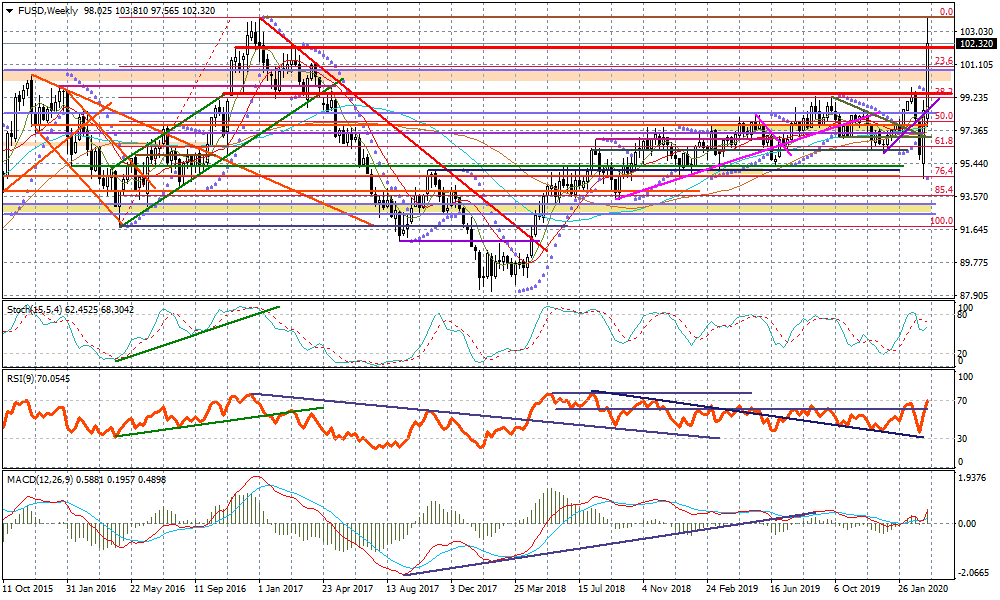
Task: Click the 101.105 price axis label
Action: [x=976, y=64]
